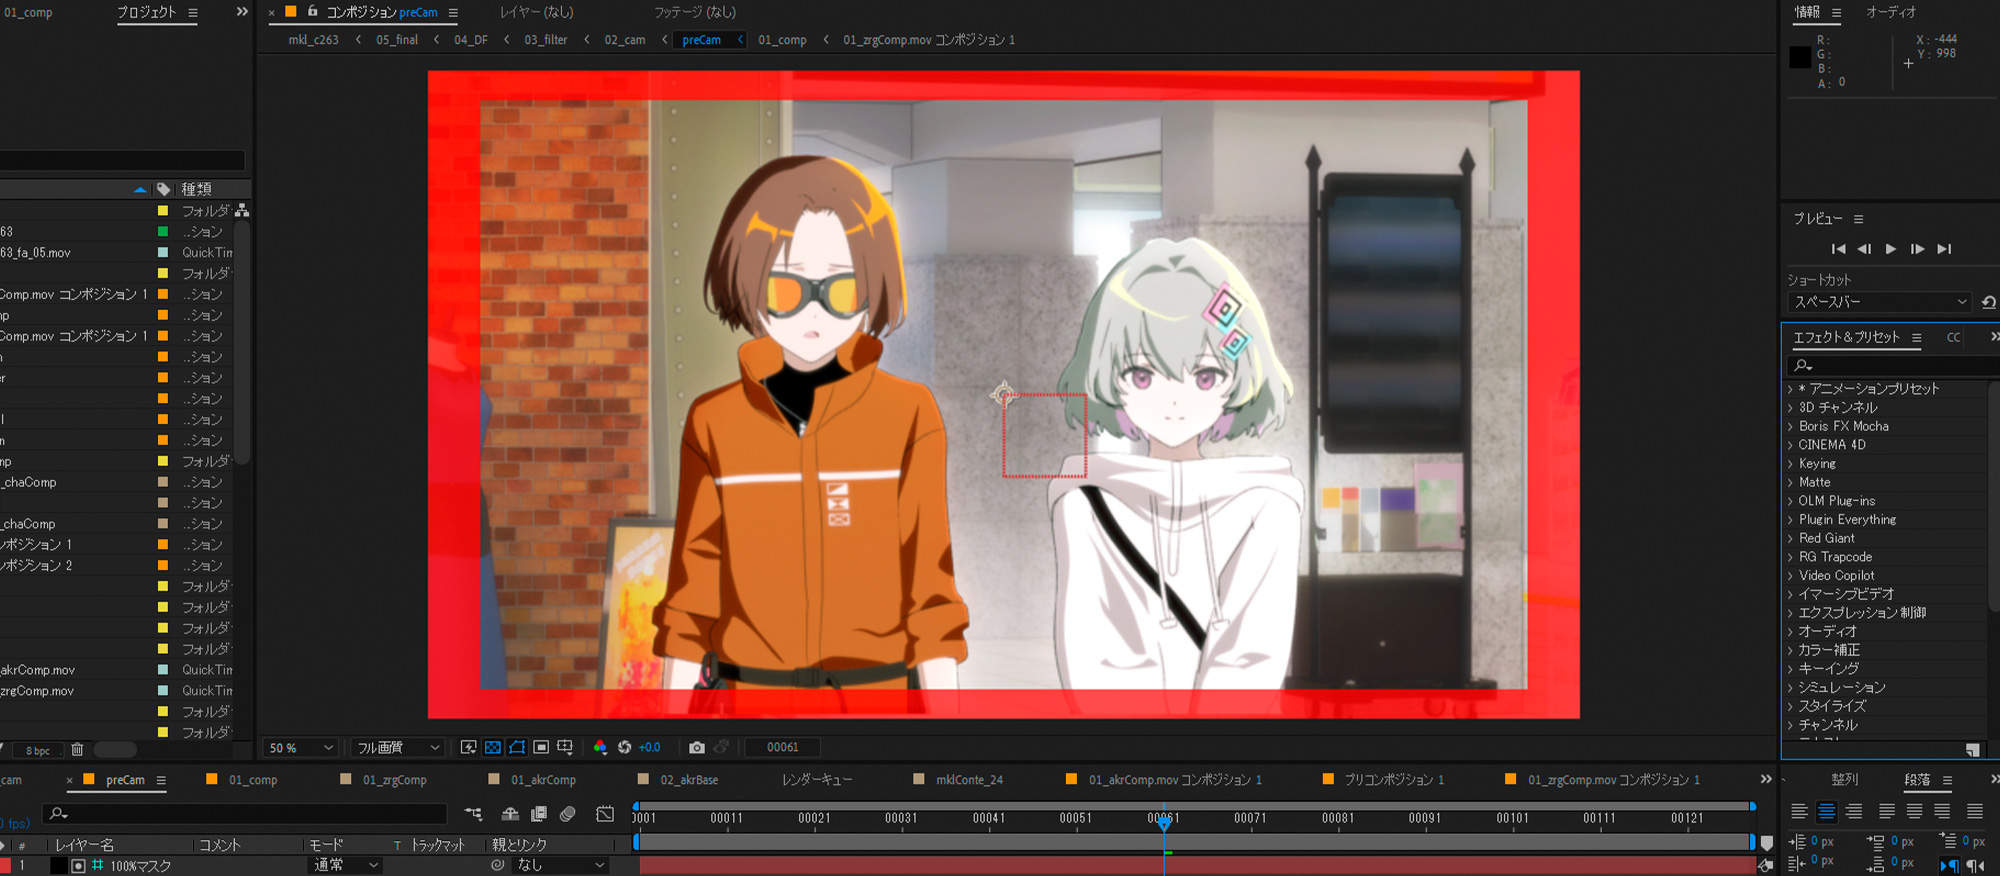This screenshot has width=2000, height=876.
Task: Click the 05_final breadcrumb in composition navigator
Action: [397, 40]
